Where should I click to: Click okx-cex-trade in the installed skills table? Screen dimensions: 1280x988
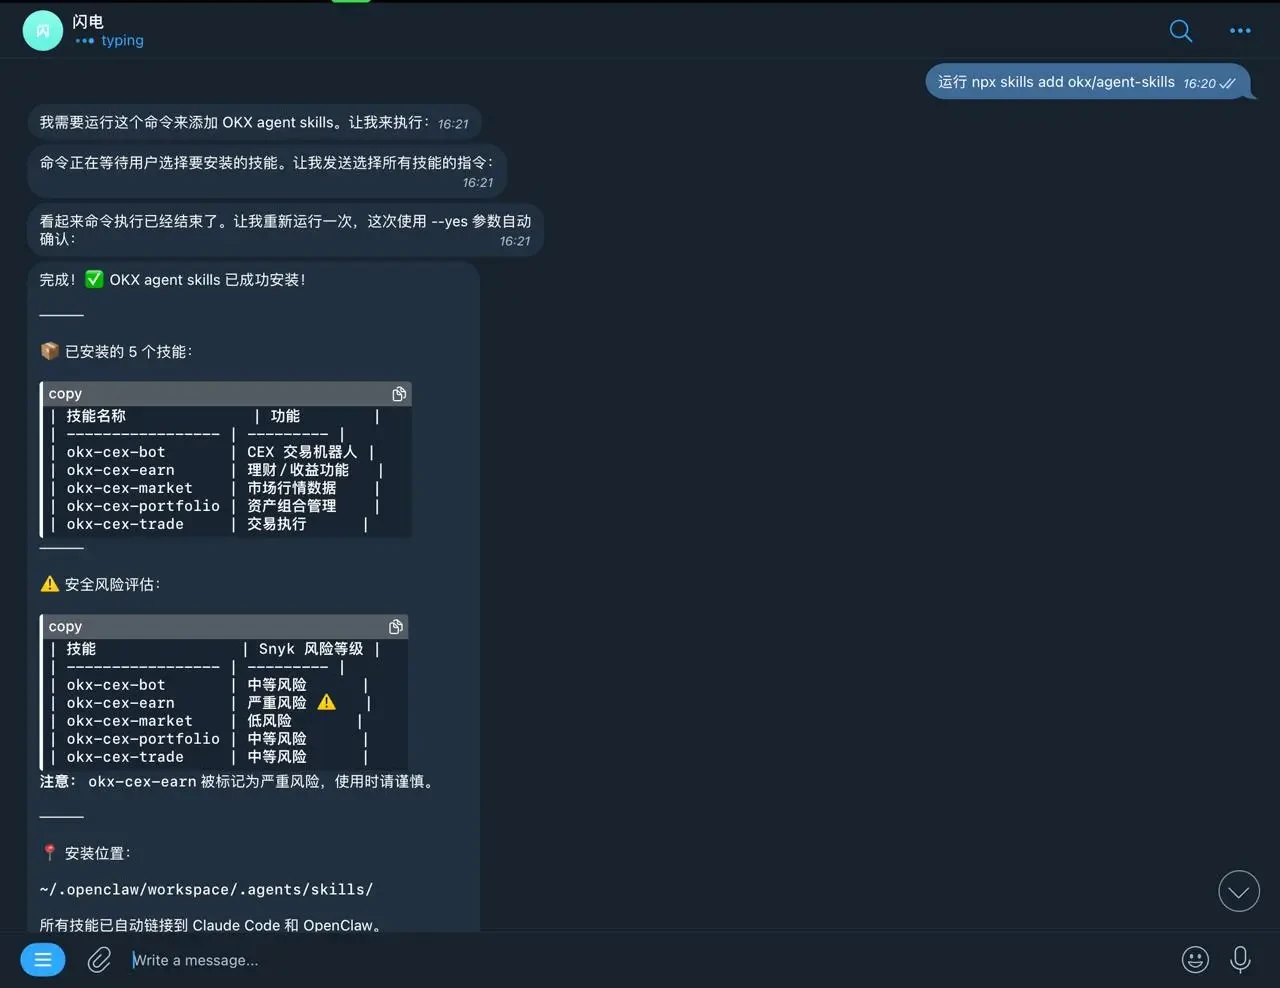click(x=125, y=524)
